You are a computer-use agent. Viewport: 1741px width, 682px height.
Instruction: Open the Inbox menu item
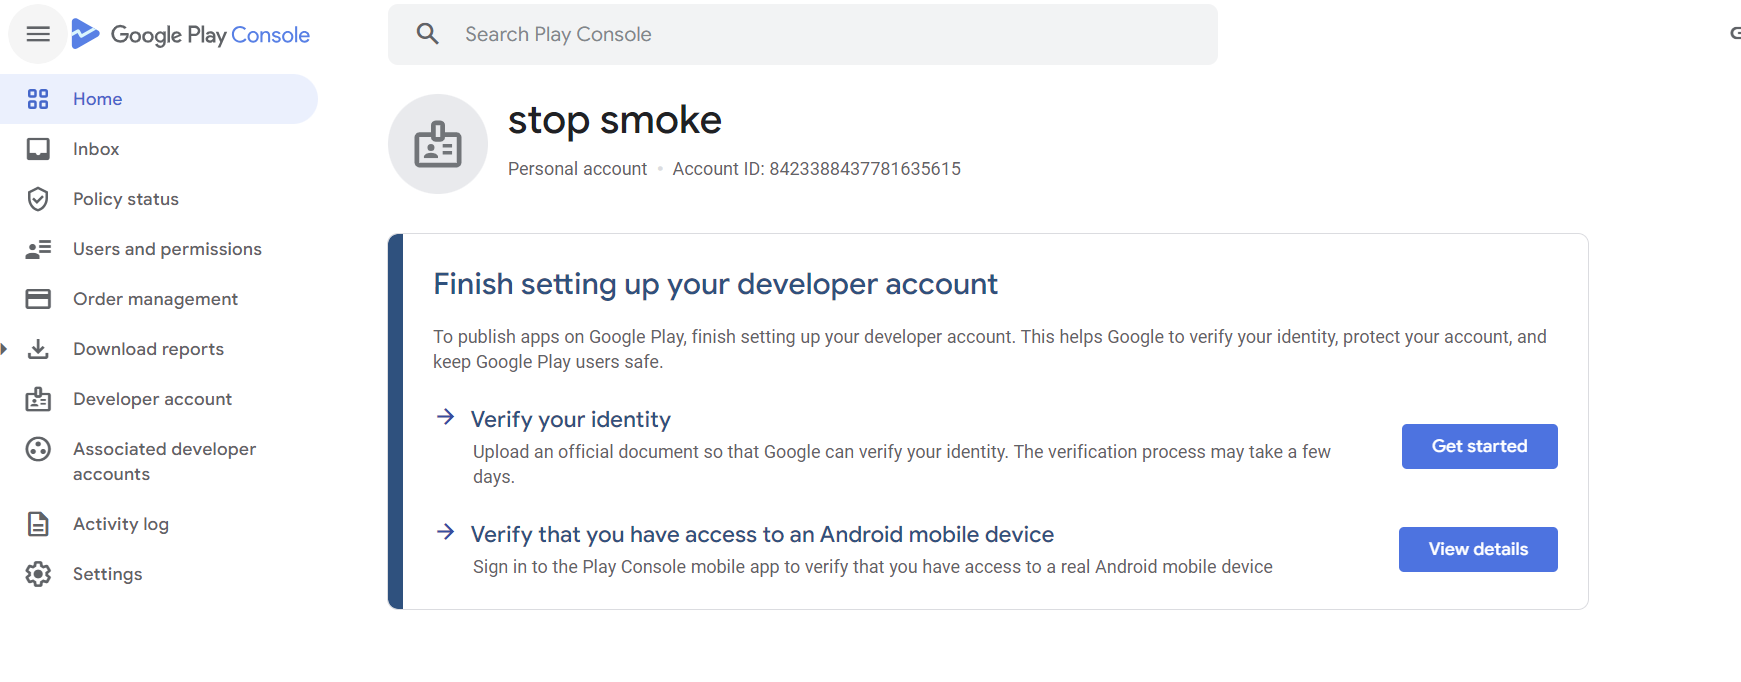click(159, 149)
